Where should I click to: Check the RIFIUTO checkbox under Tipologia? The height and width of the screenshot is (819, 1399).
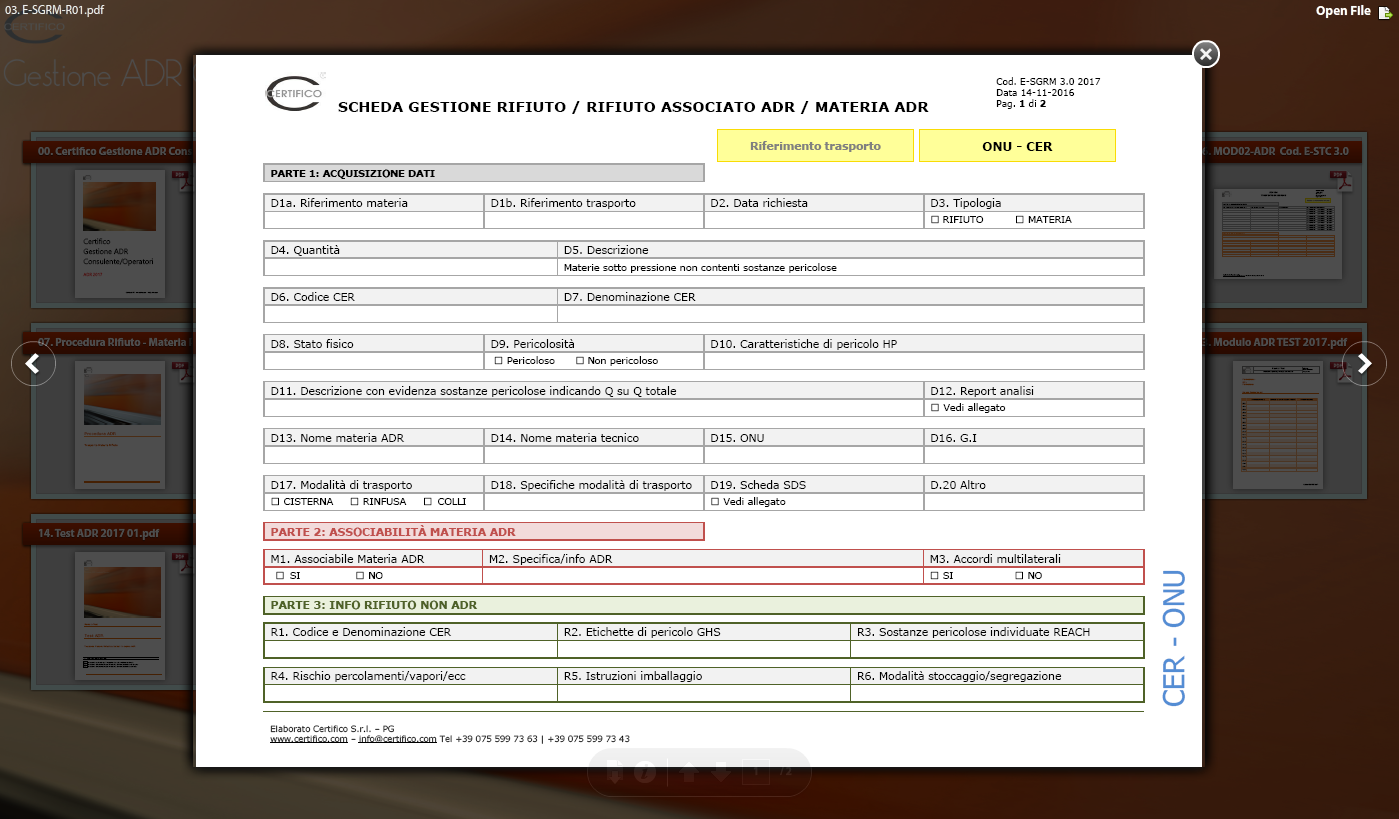(x=934, y=220)
